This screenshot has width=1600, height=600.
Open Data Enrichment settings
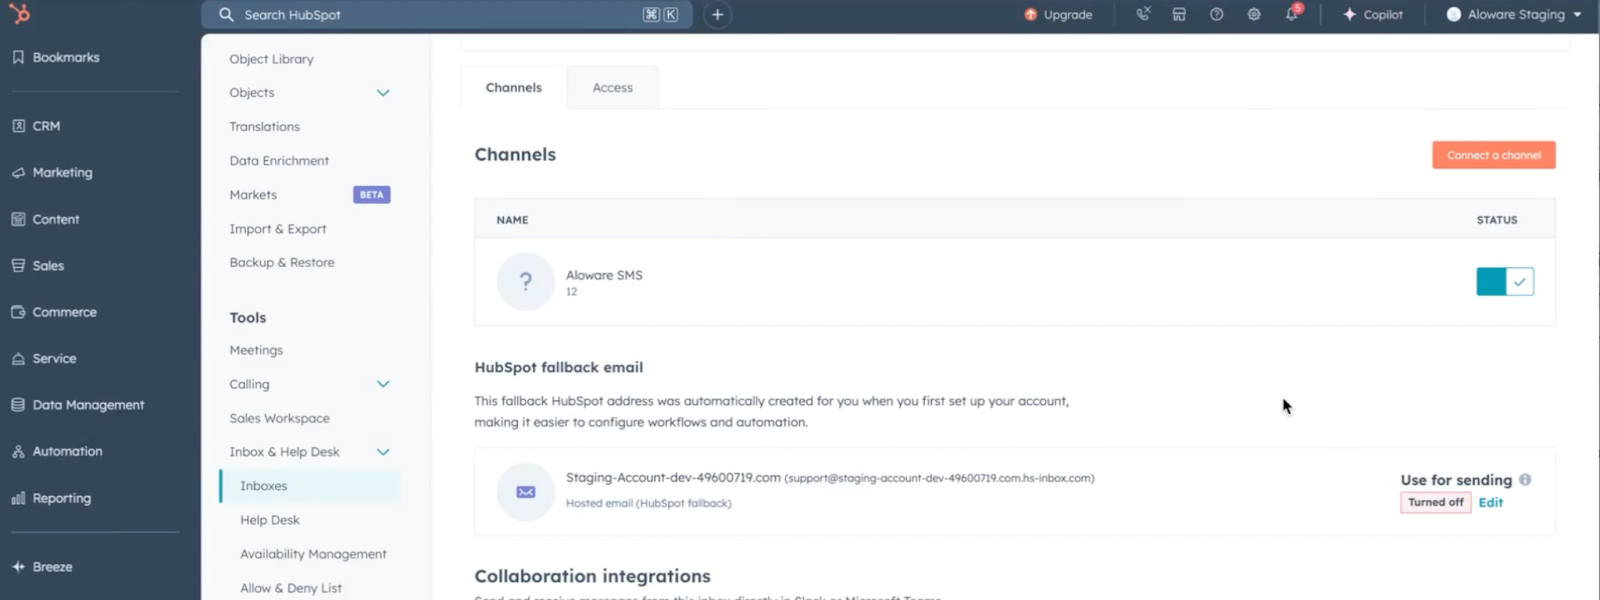click(x=279, y=161)
